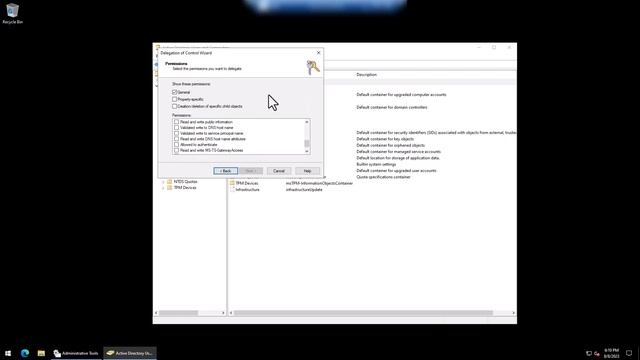
Task: Check Validated write to DNS host name
Action: pos(176,128)
